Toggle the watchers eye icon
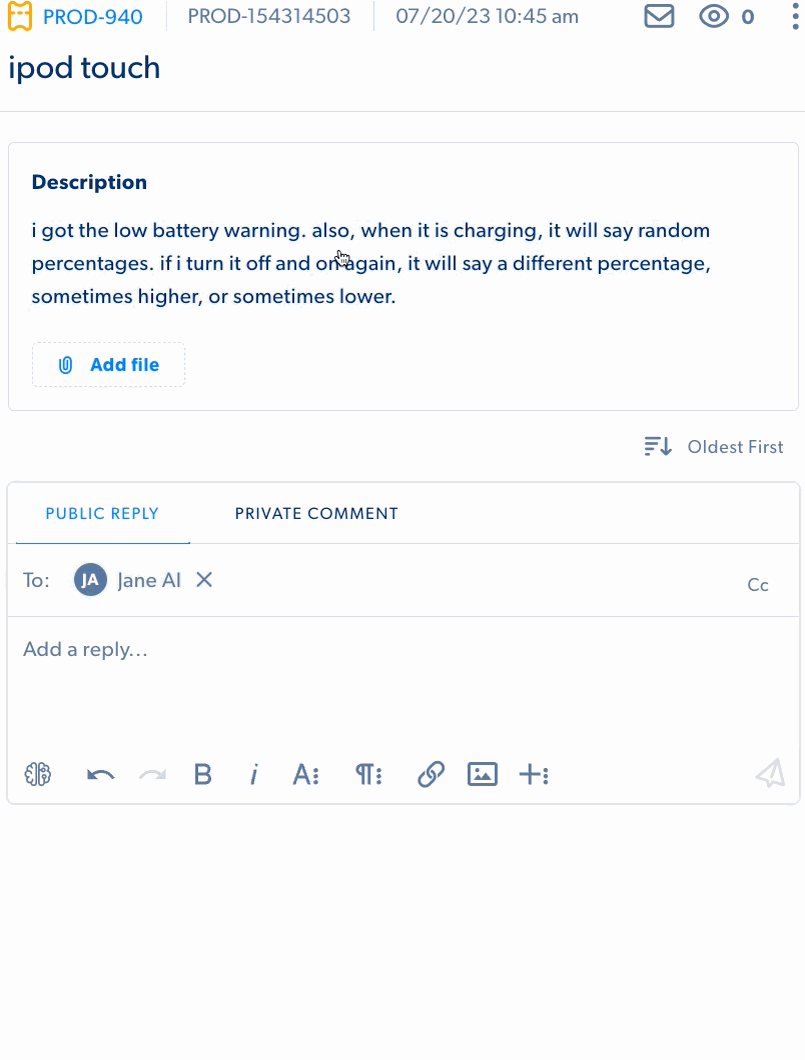The width and height of the screenshot is (805, 1060). 714,17
